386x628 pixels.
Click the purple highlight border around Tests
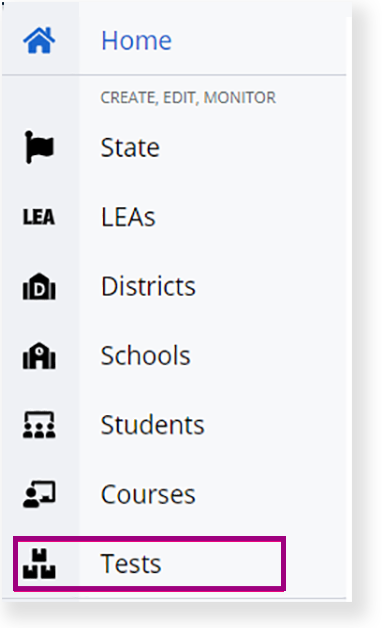pos(149,538)
